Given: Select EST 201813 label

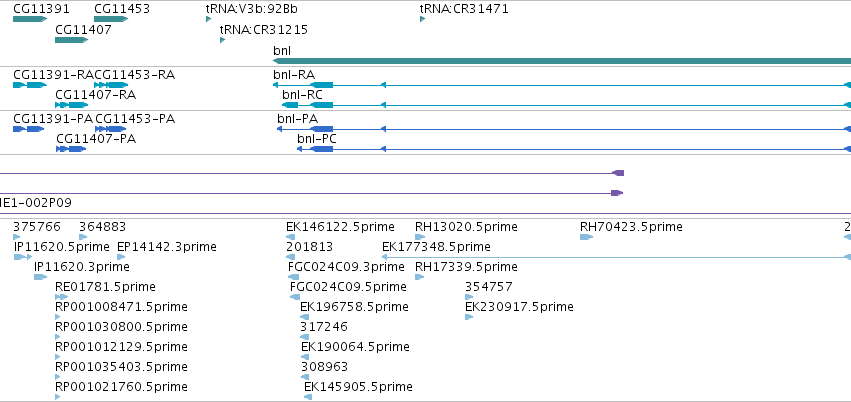Looking at the screenshot, I should (309, 247).
